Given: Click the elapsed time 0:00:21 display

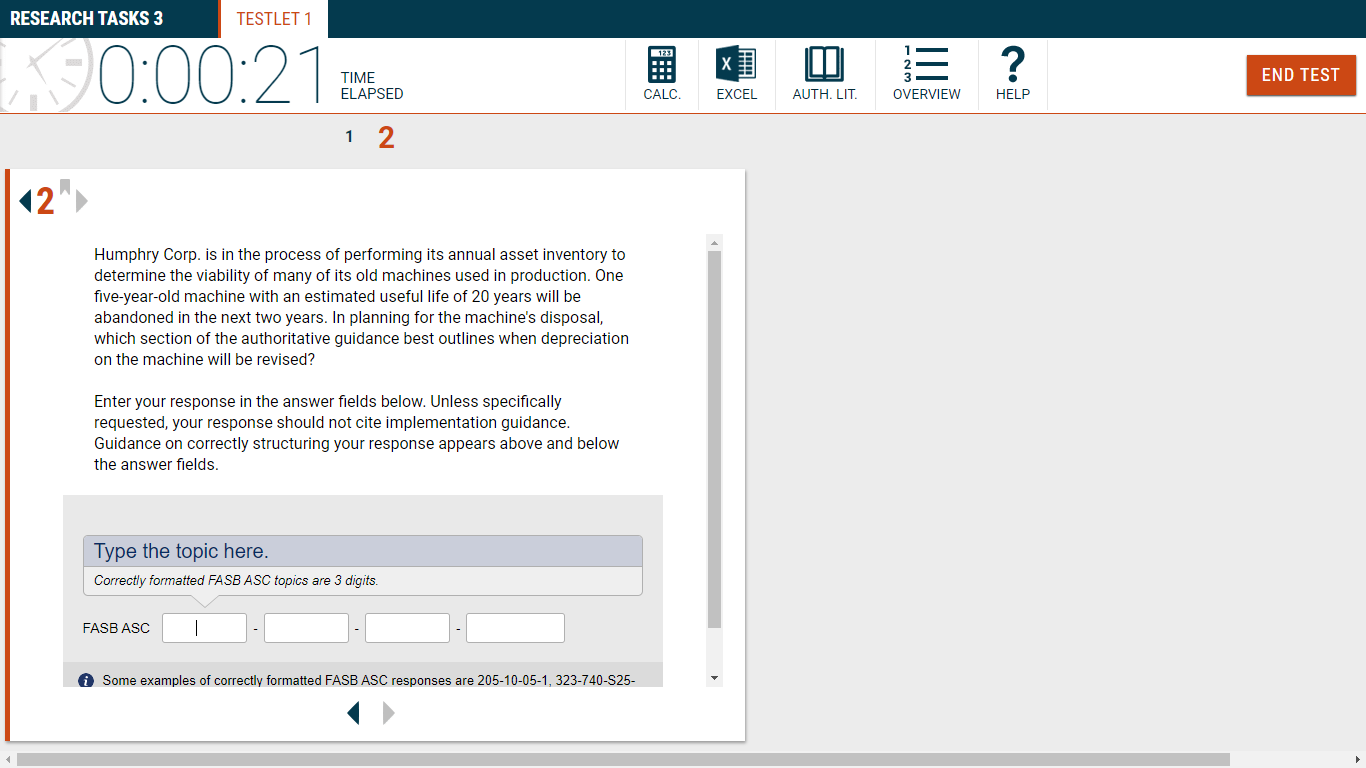Looking at the screenshot, I should click(x=212, y=75).
